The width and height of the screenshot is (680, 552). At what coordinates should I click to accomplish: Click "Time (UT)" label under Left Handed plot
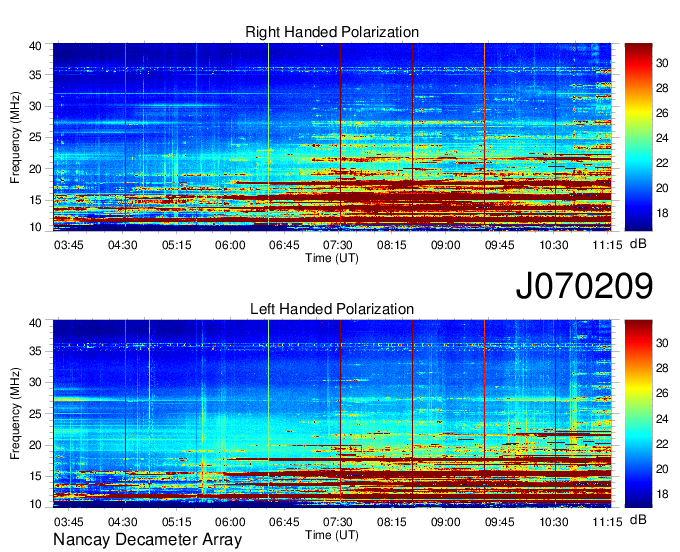coord(332,535)
